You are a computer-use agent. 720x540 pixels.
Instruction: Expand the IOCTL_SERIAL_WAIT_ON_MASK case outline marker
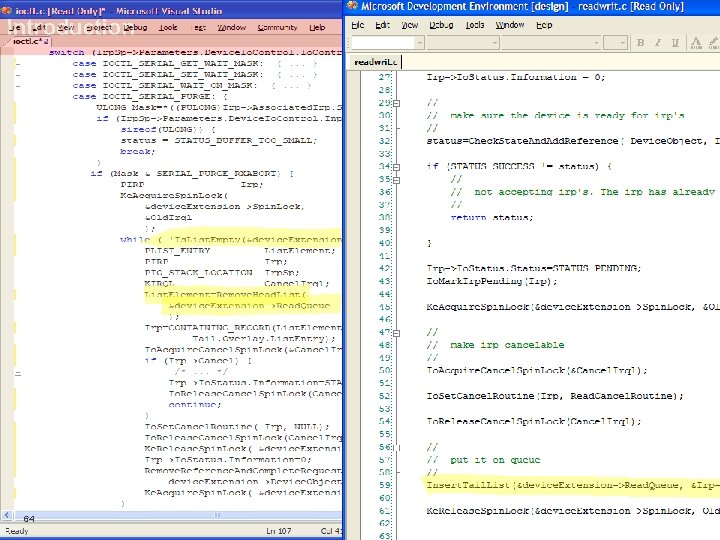point(18,86)
